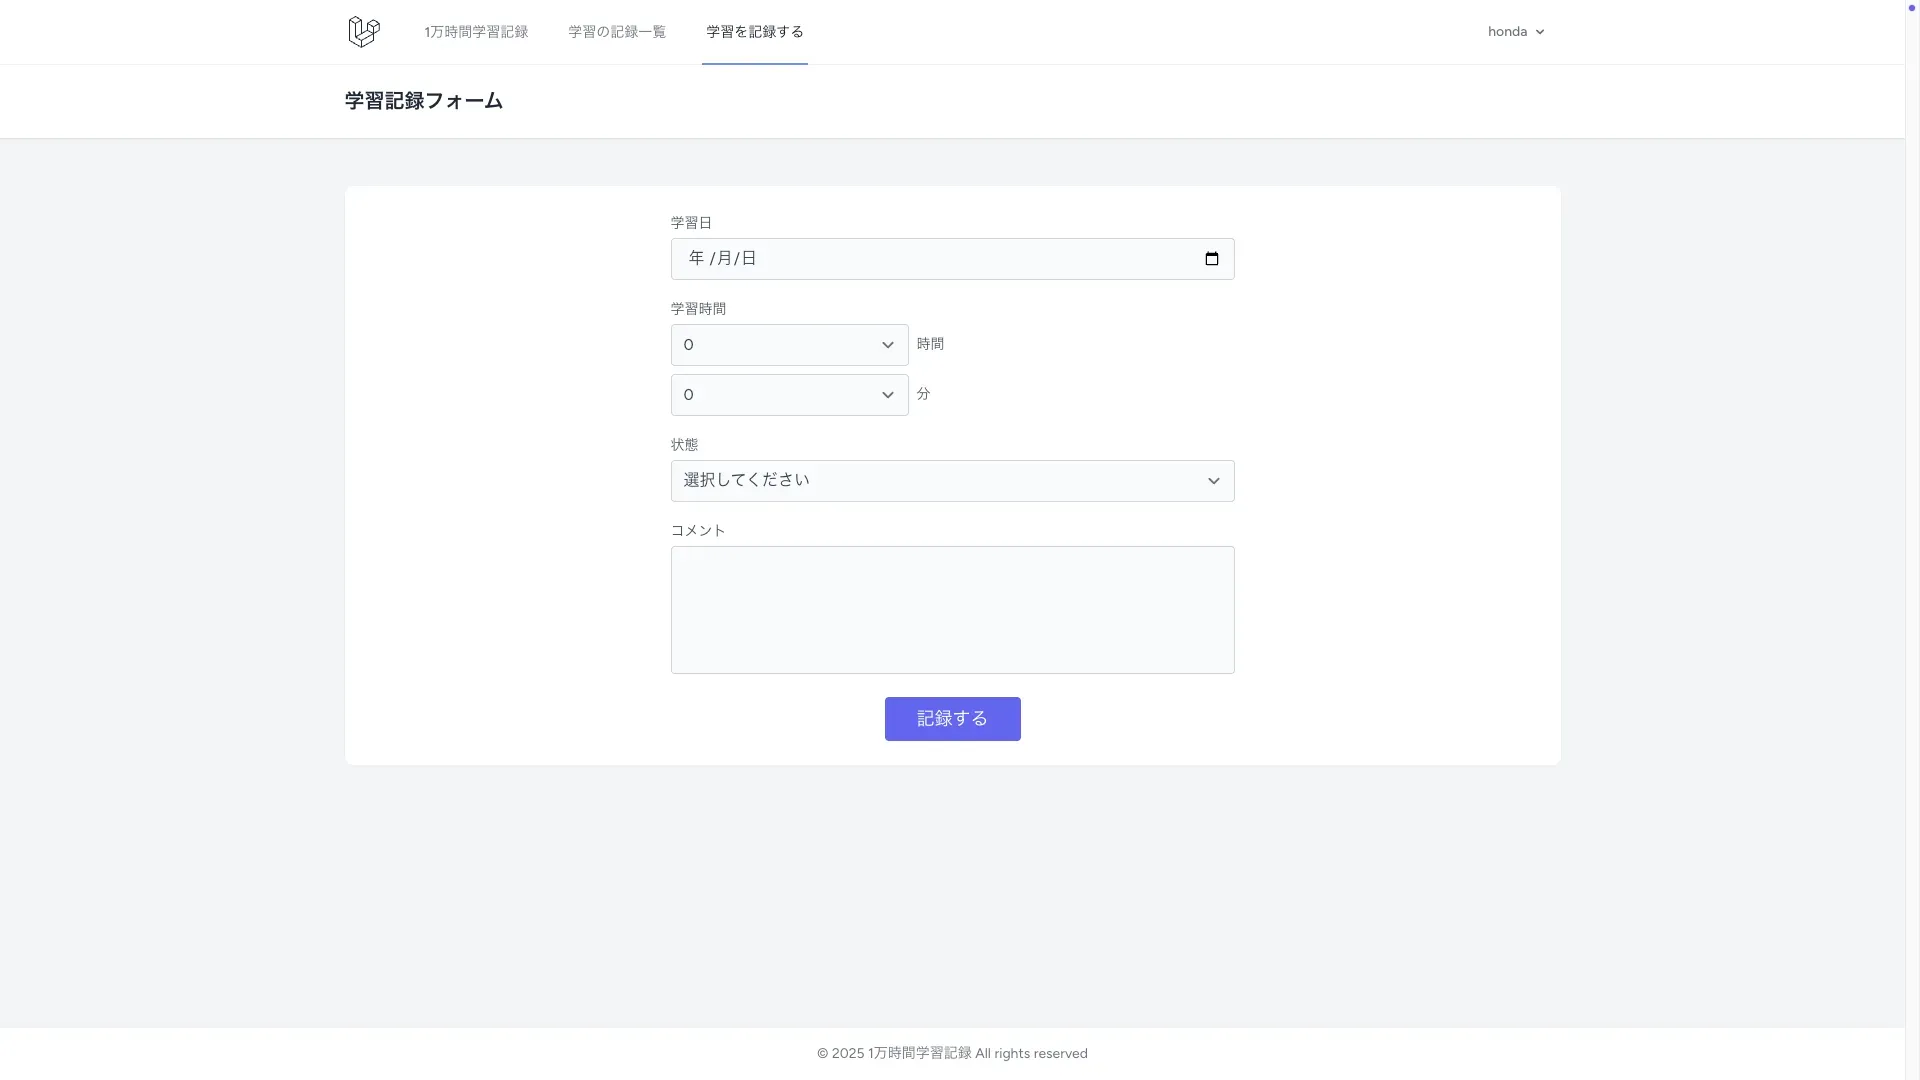Click the minutes select chevron arrow

[x=887, y=395]
